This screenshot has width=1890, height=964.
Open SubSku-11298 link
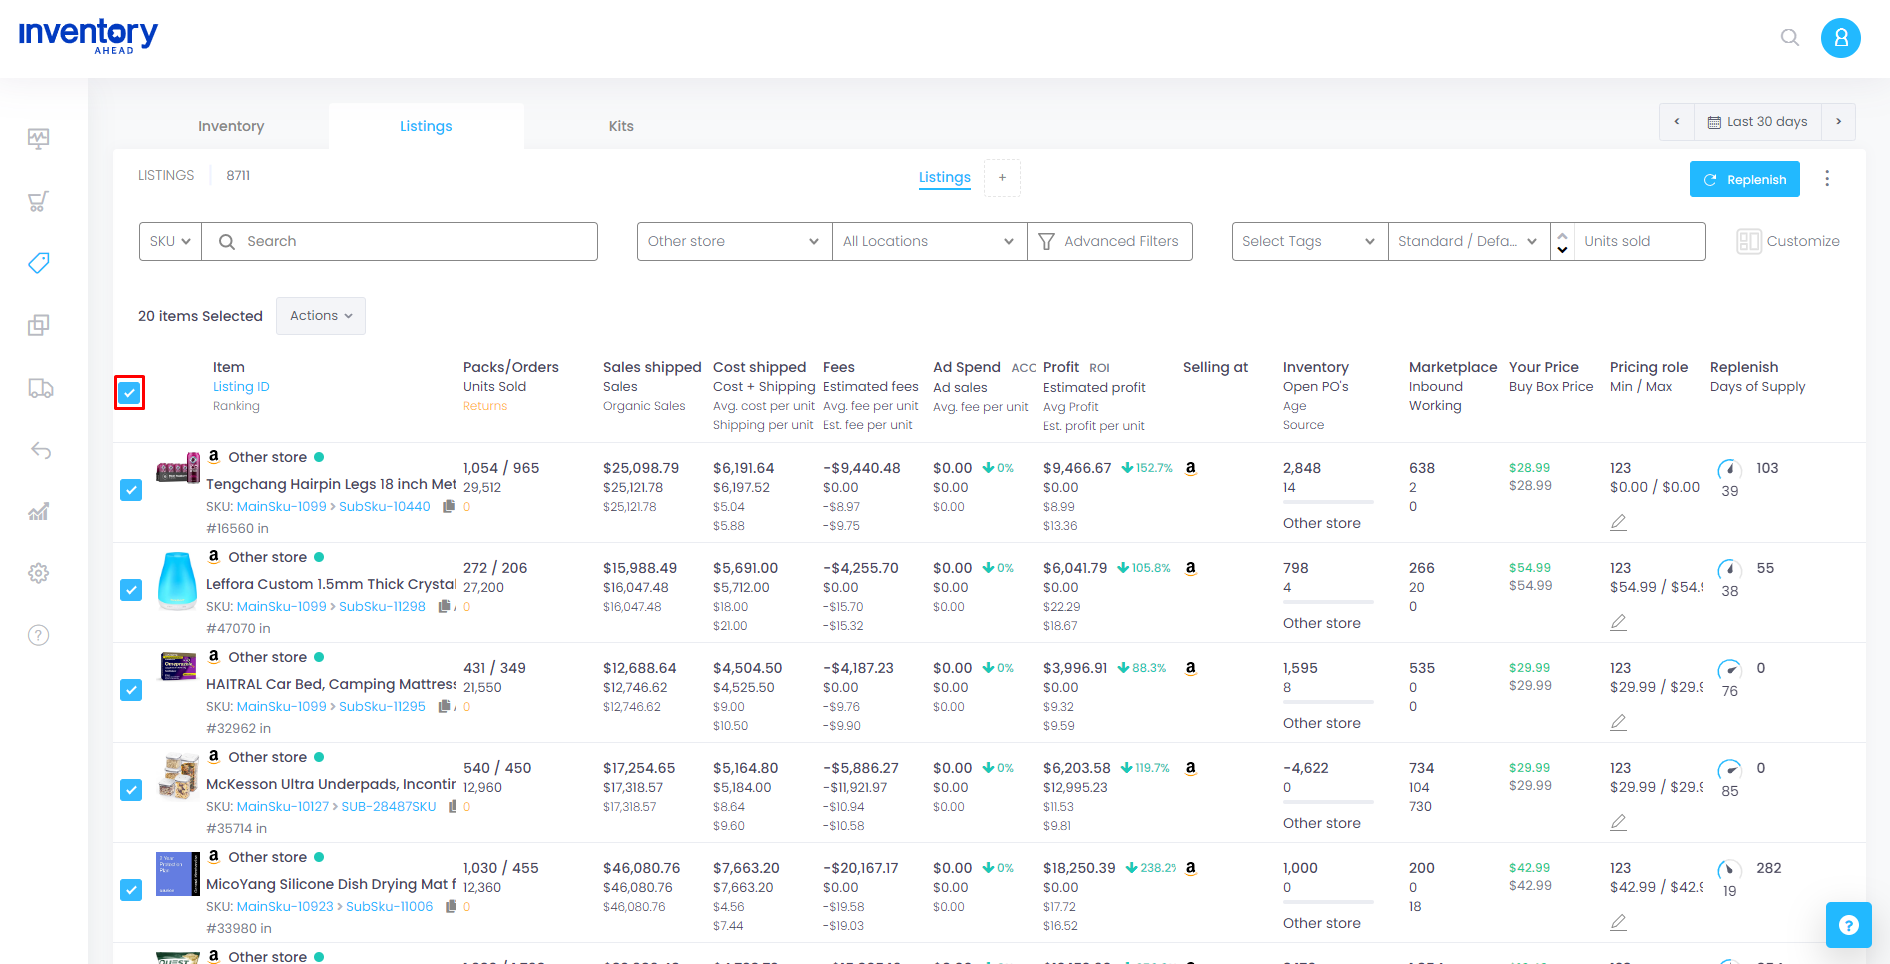[382, 607]
